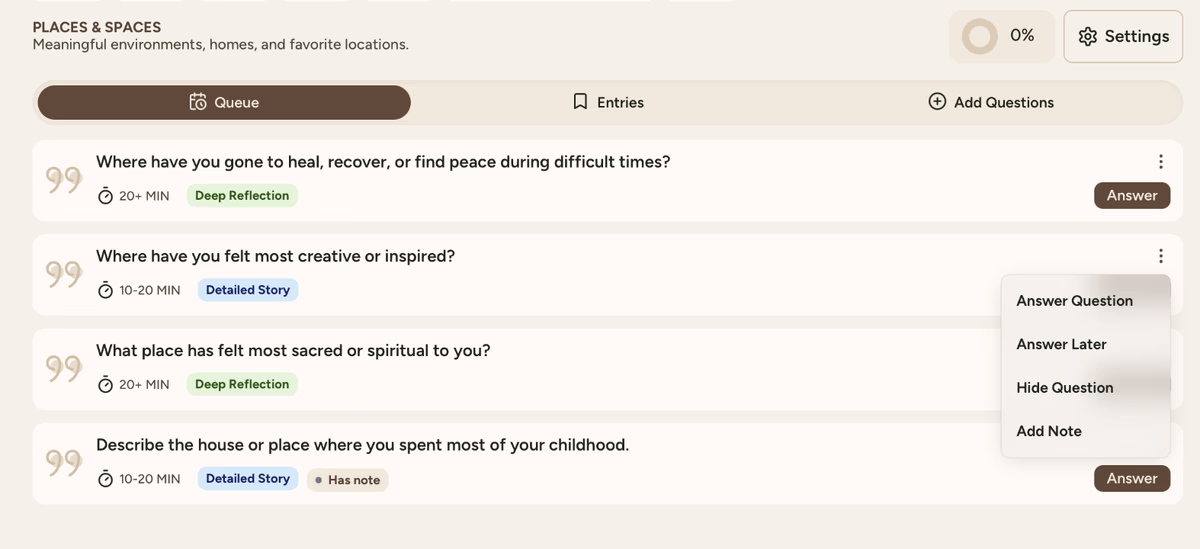Open three-dot menu for heal and recover question
Image resolution: width=1200 pixels, height=549 pixels.
point(1160,162)
